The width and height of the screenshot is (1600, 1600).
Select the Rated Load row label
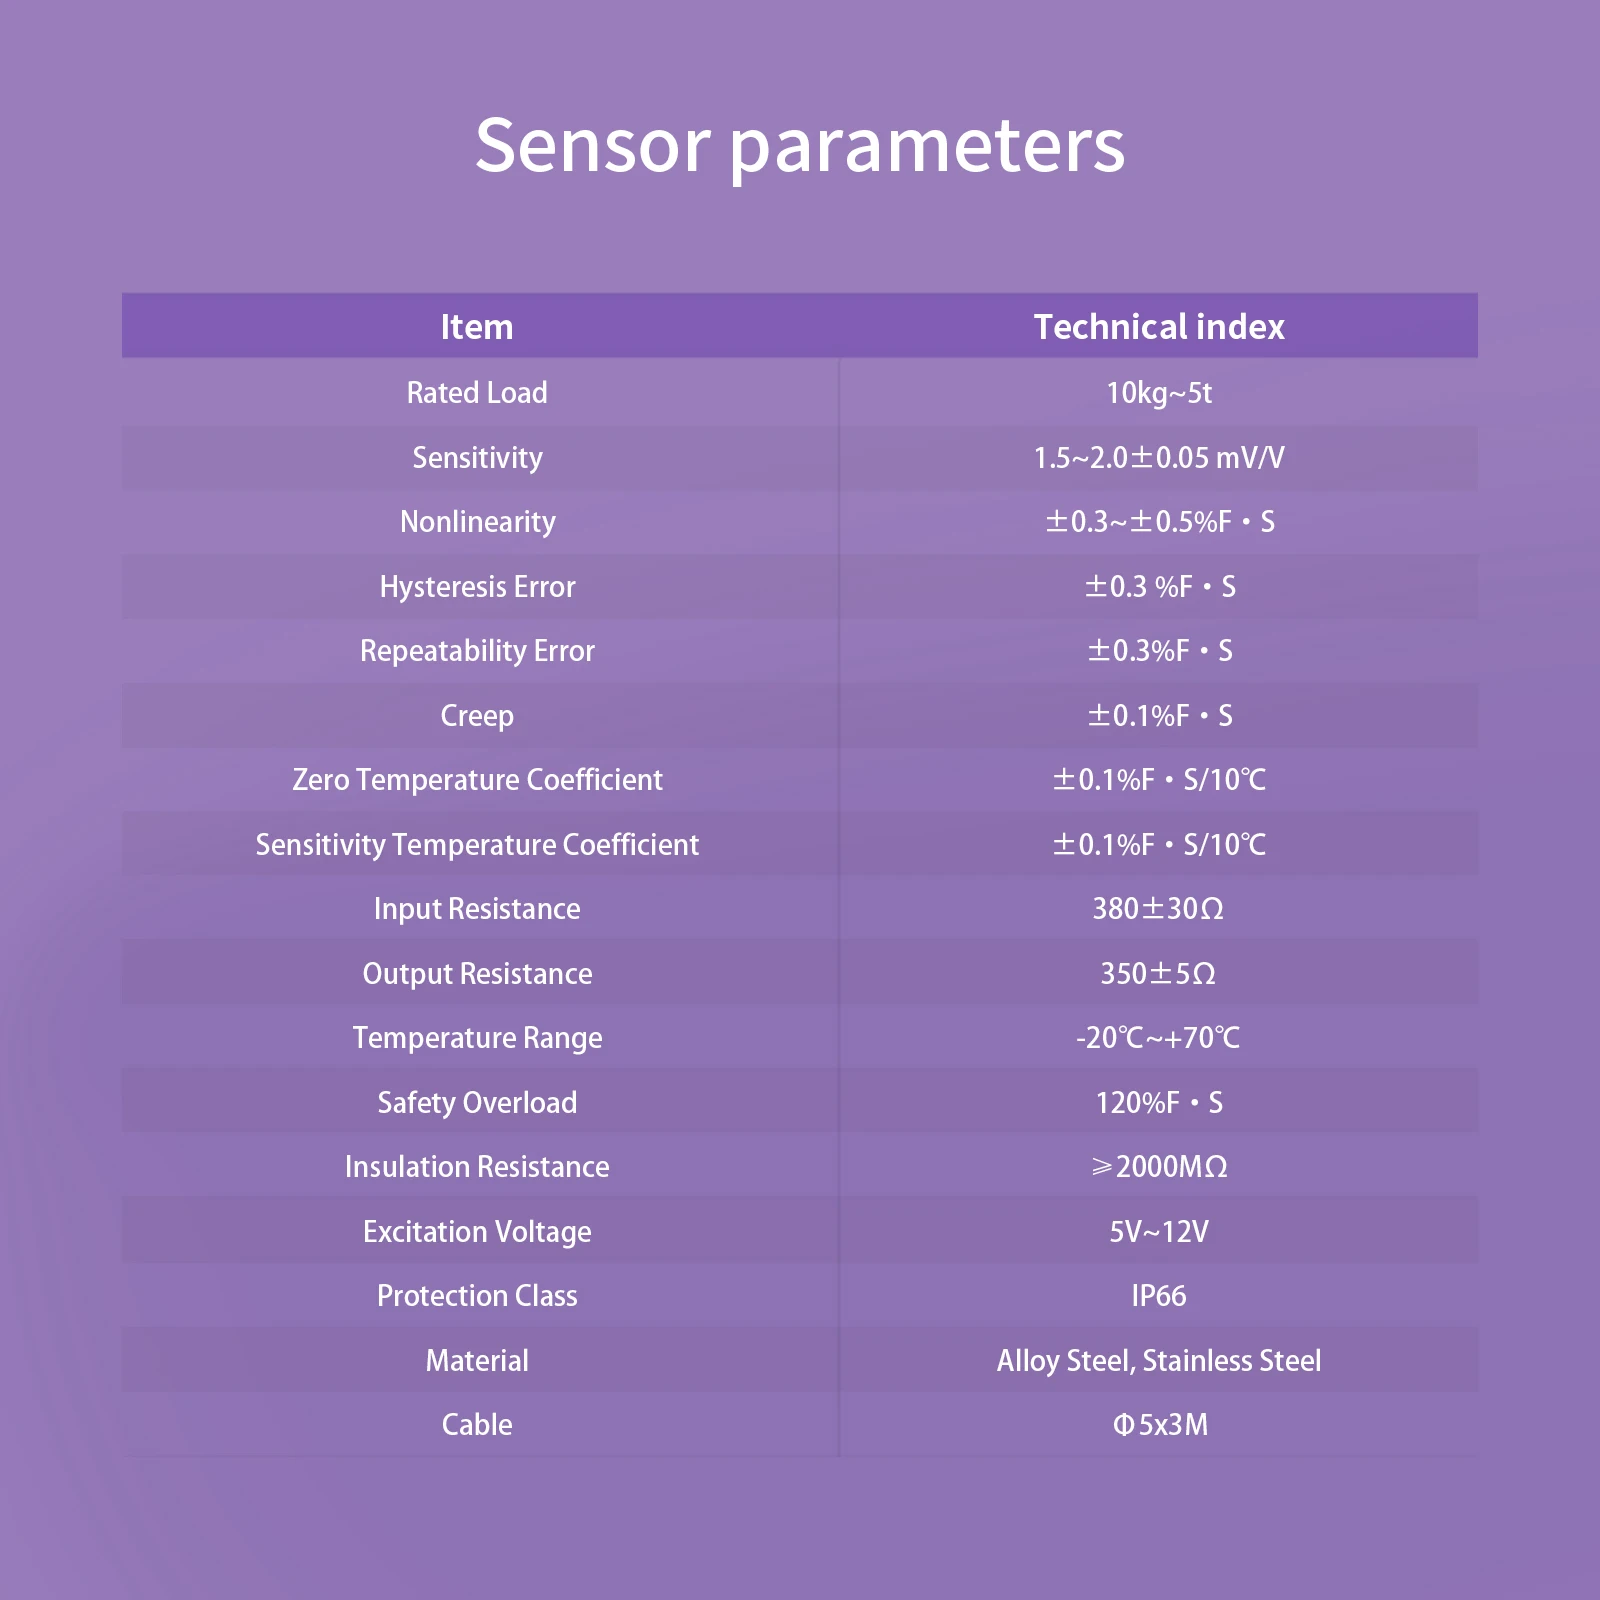(x=477, y=393)
